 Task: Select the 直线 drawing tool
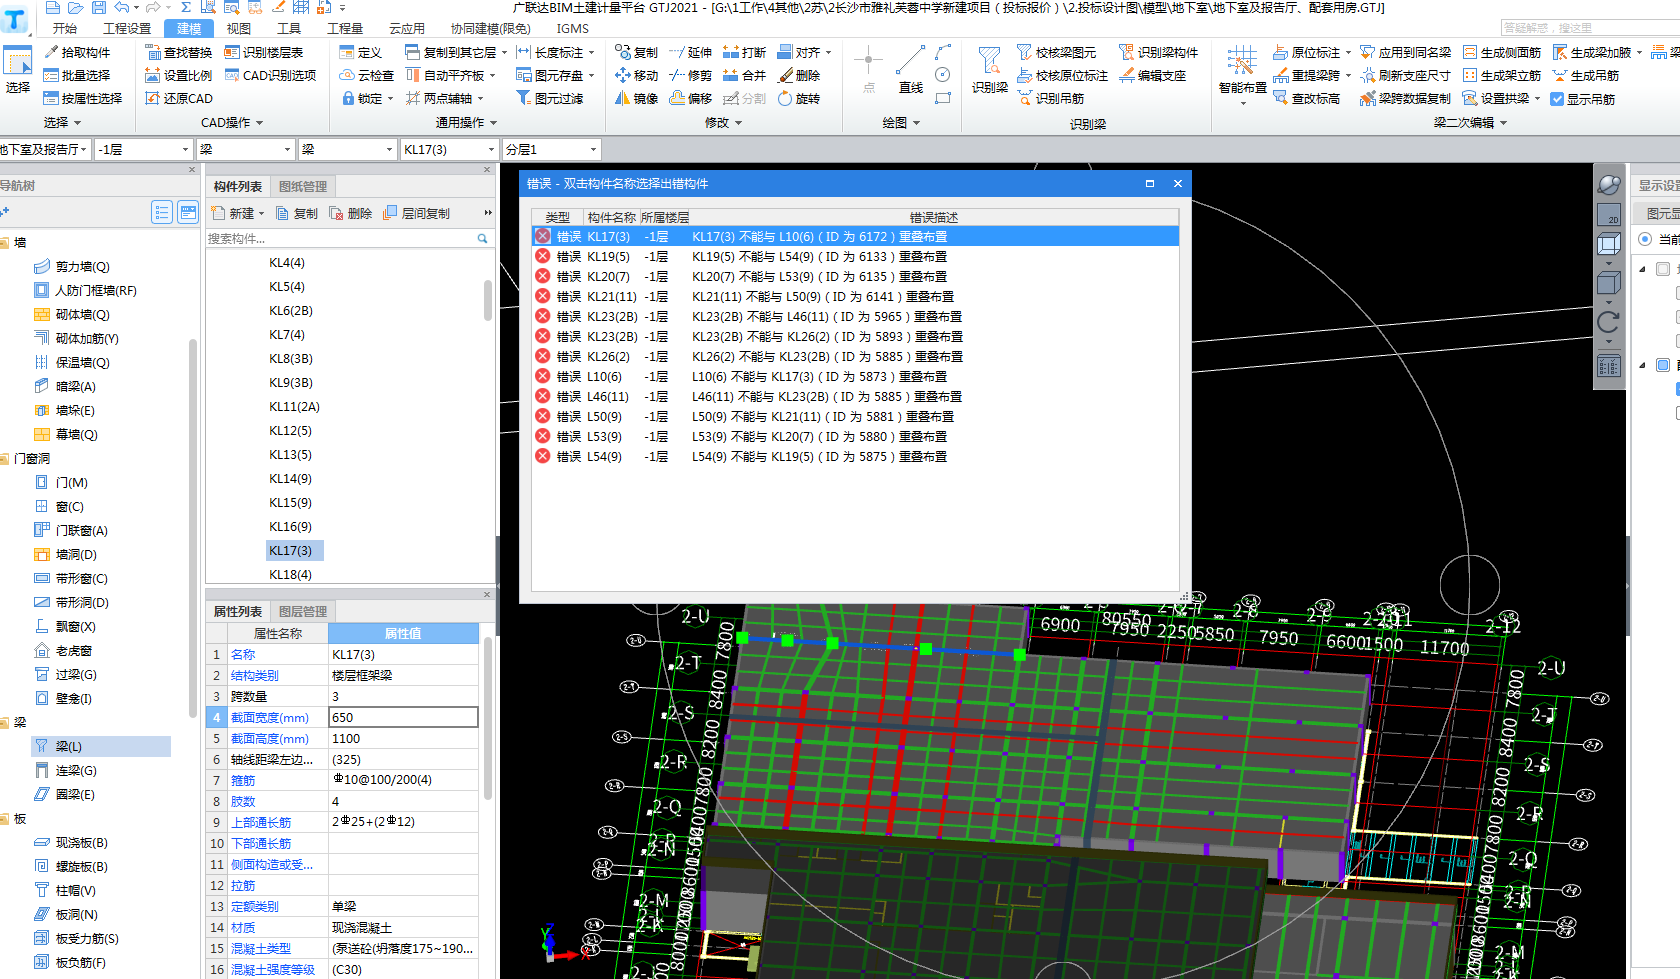(x=910, y=69)
